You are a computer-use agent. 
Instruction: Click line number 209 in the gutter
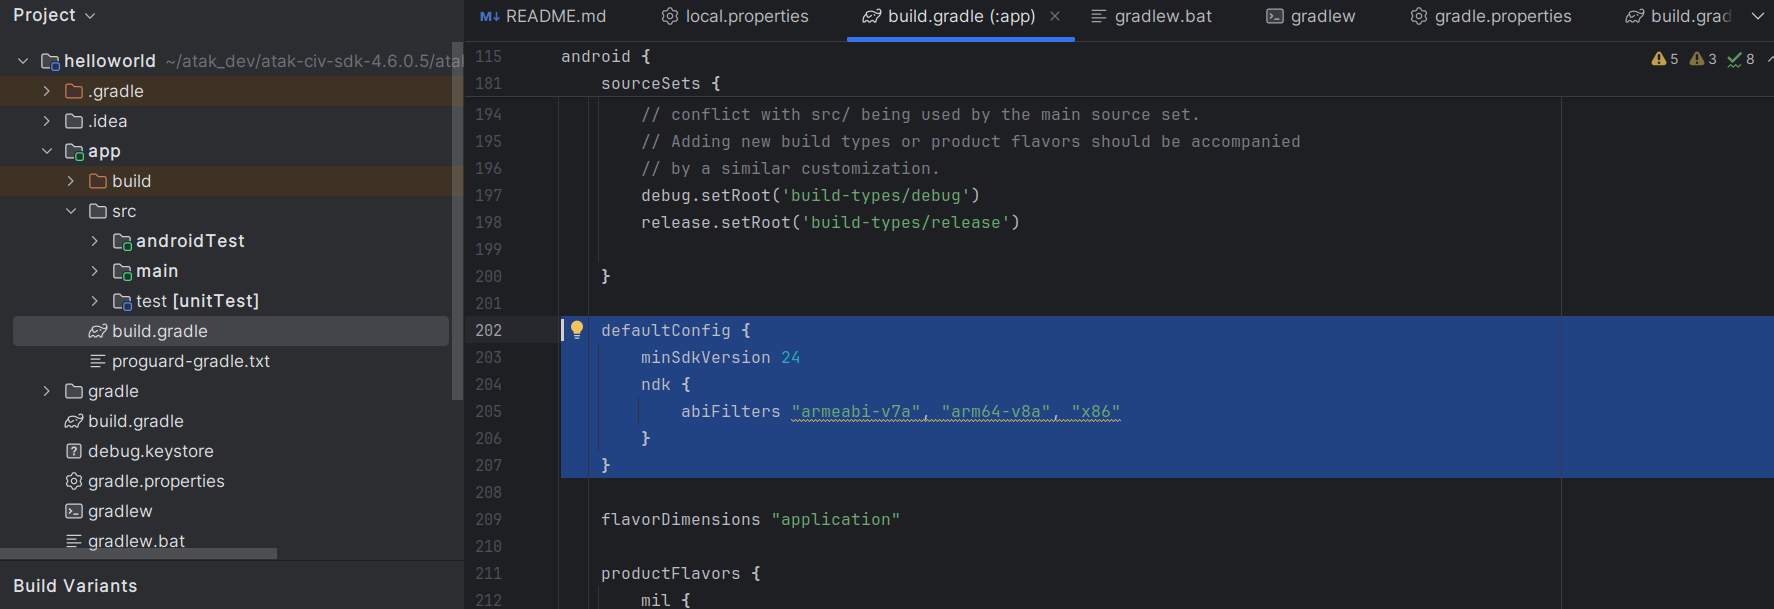tap(488, 519)
